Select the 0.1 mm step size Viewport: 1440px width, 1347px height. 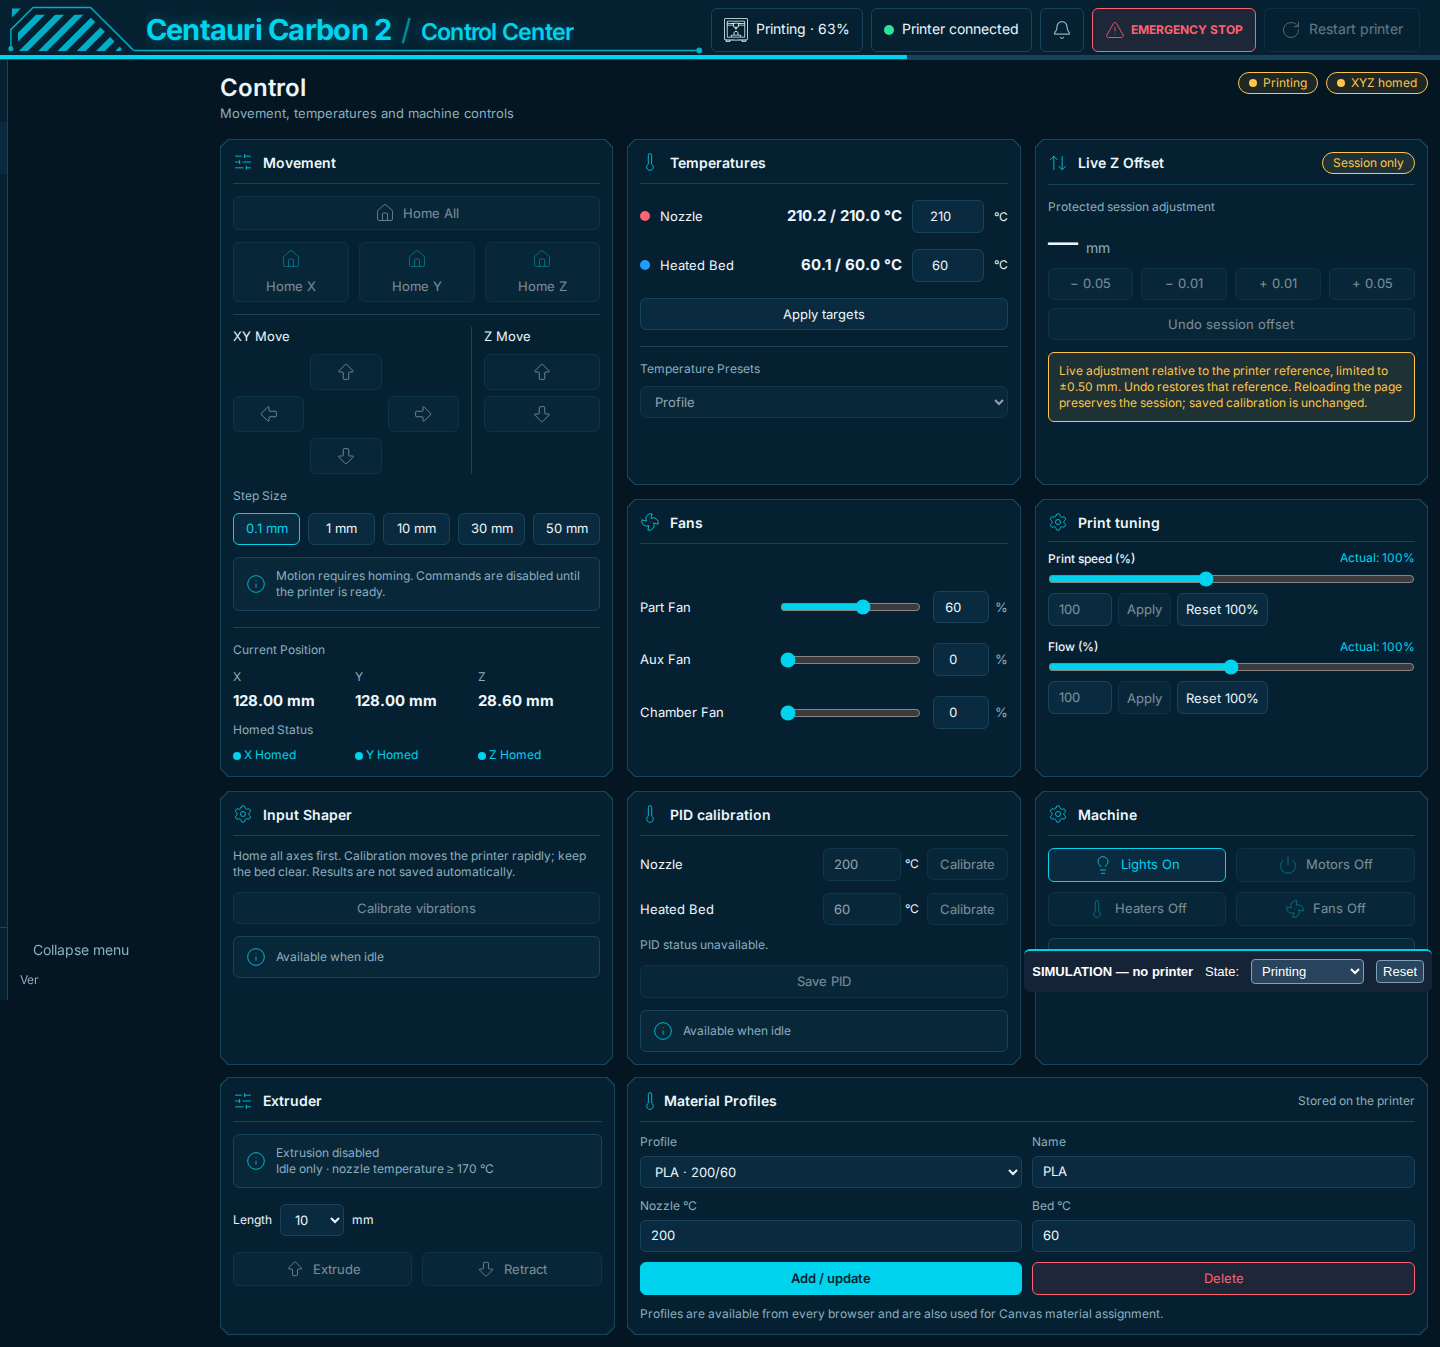pos(266,529)
